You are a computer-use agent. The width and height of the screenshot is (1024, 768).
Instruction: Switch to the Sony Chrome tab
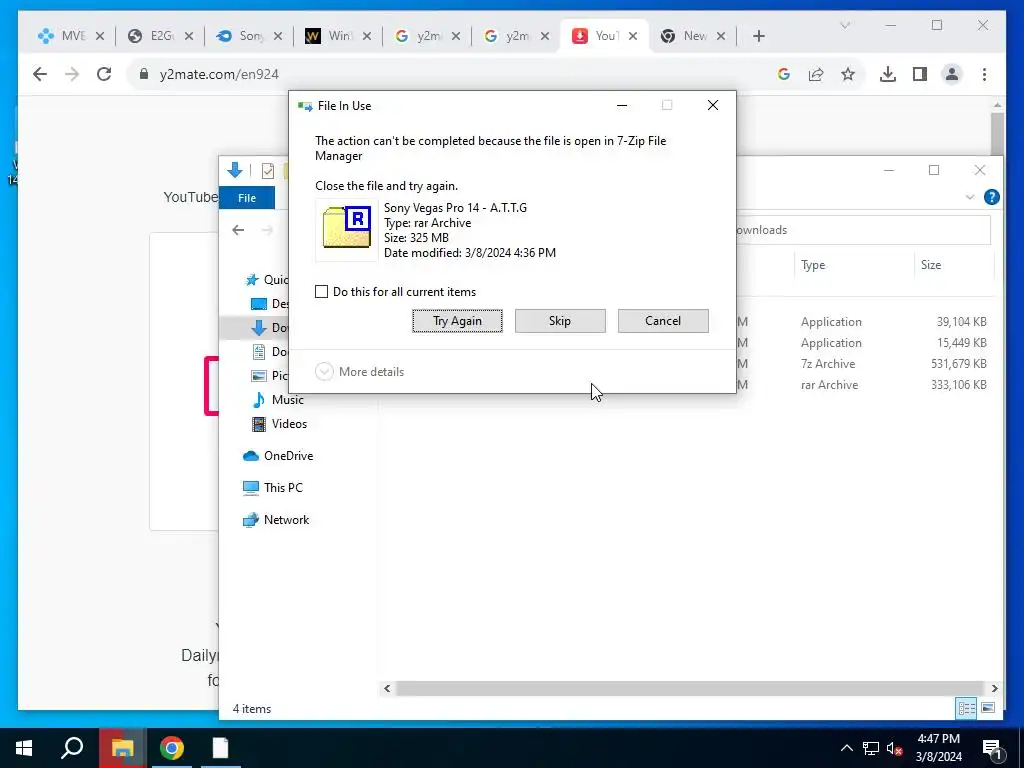click(x=249, y=36)
